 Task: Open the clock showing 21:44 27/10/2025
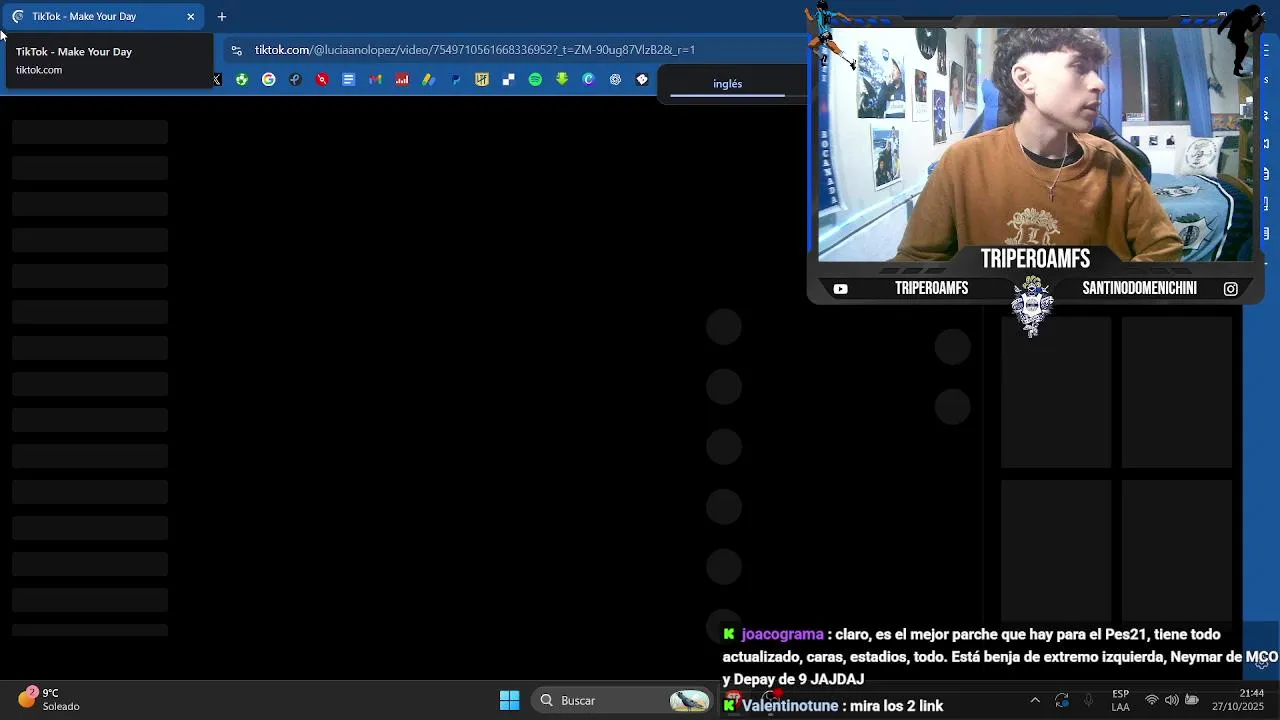coord(1238,700)
